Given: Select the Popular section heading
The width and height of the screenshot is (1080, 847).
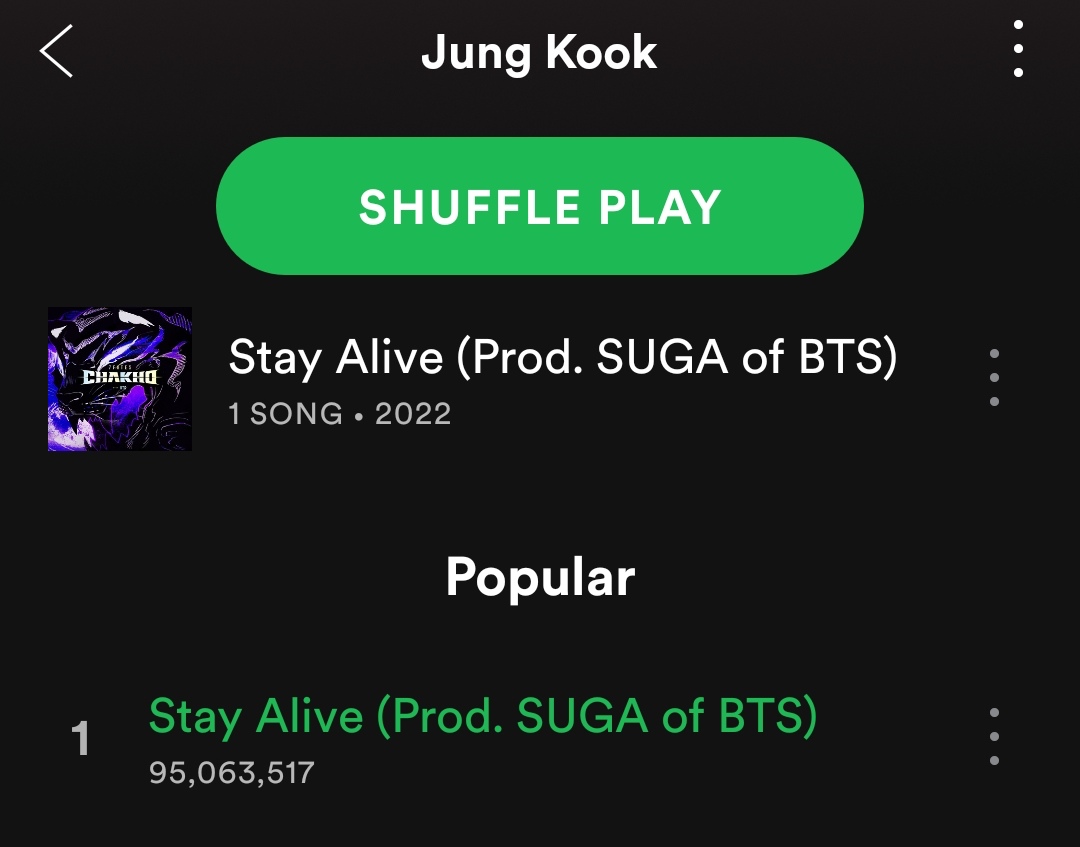Looking at the screenshot, I should 540,577.
